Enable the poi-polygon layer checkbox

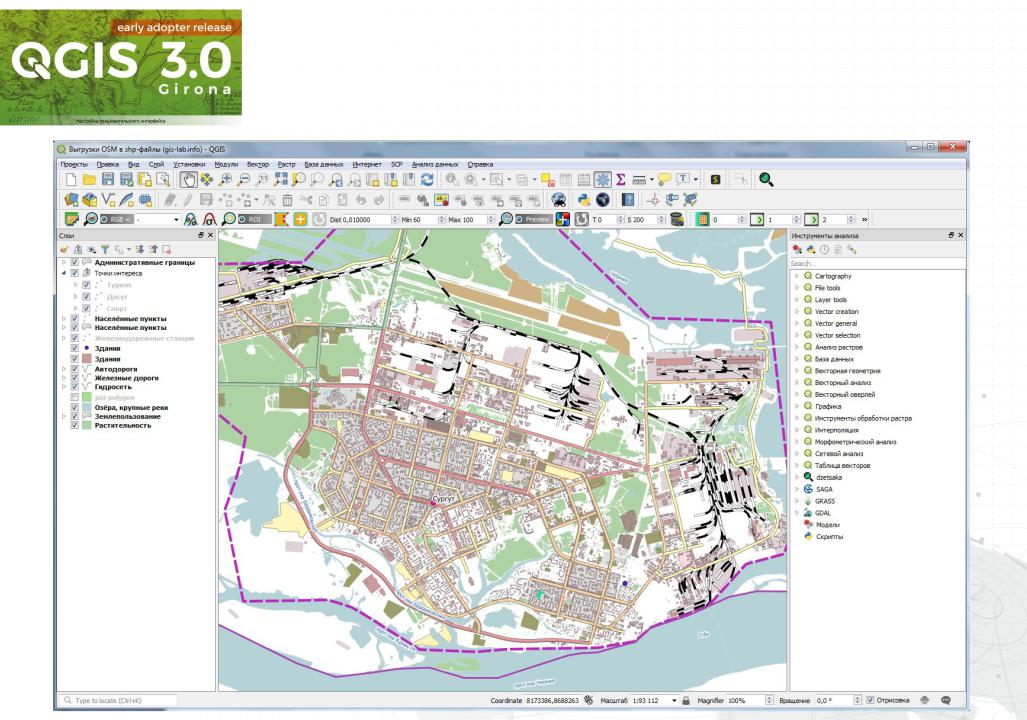click(x=75, y=398)
